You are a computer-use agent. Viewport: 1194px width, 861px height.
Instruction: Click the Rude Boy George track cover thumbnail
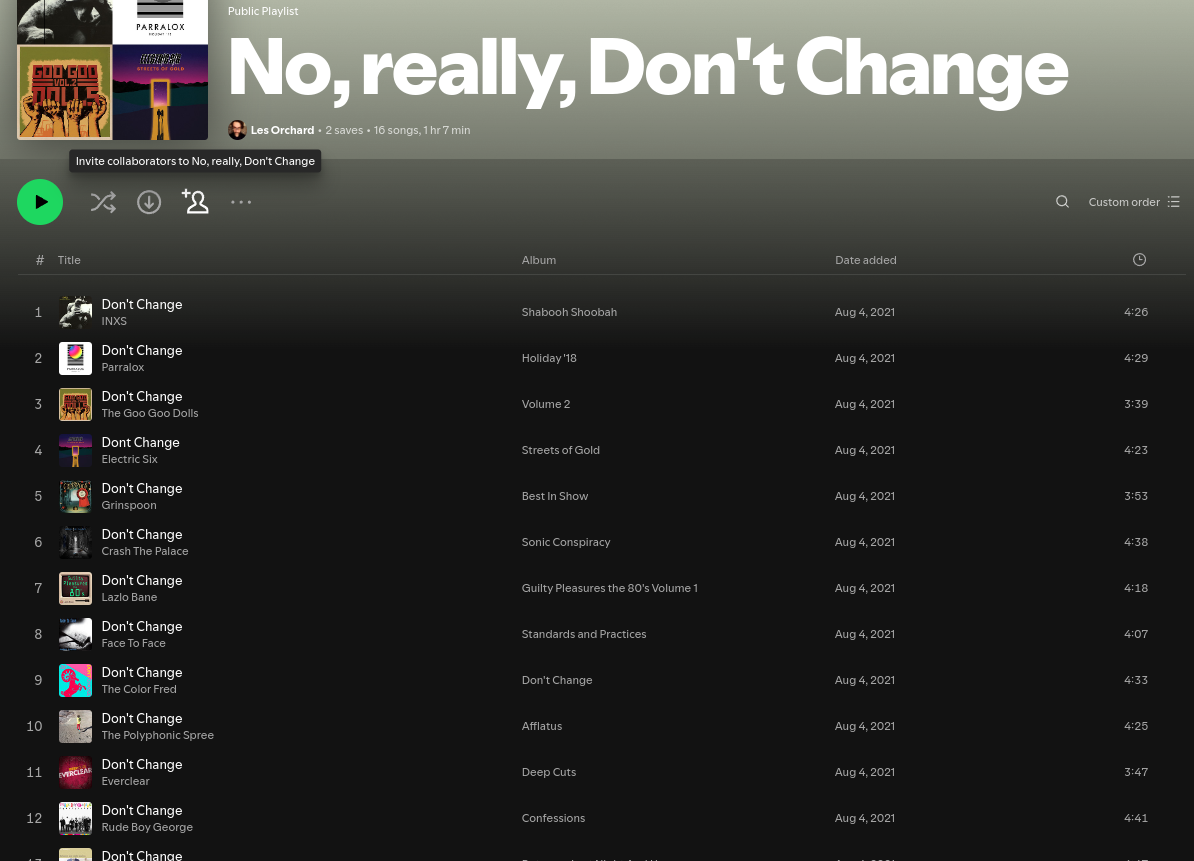pos(75,818)
